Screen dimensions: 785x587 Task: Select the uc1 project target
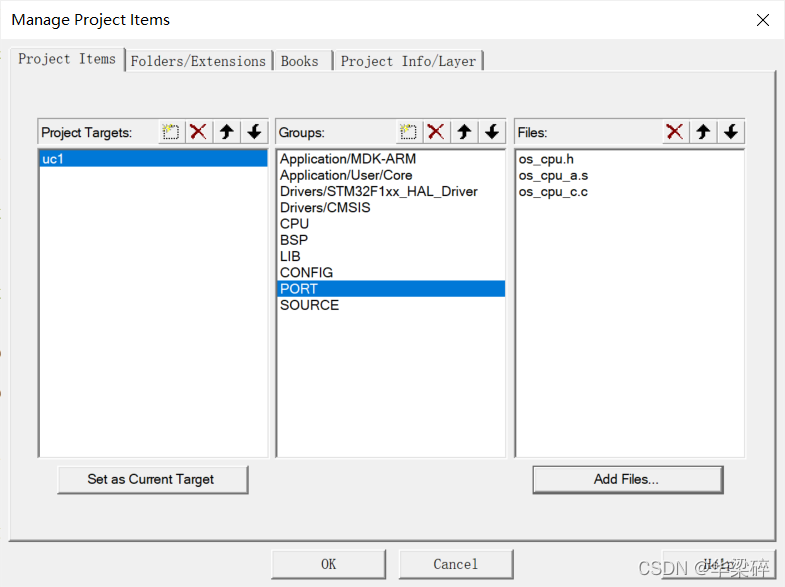click(153, 159)
